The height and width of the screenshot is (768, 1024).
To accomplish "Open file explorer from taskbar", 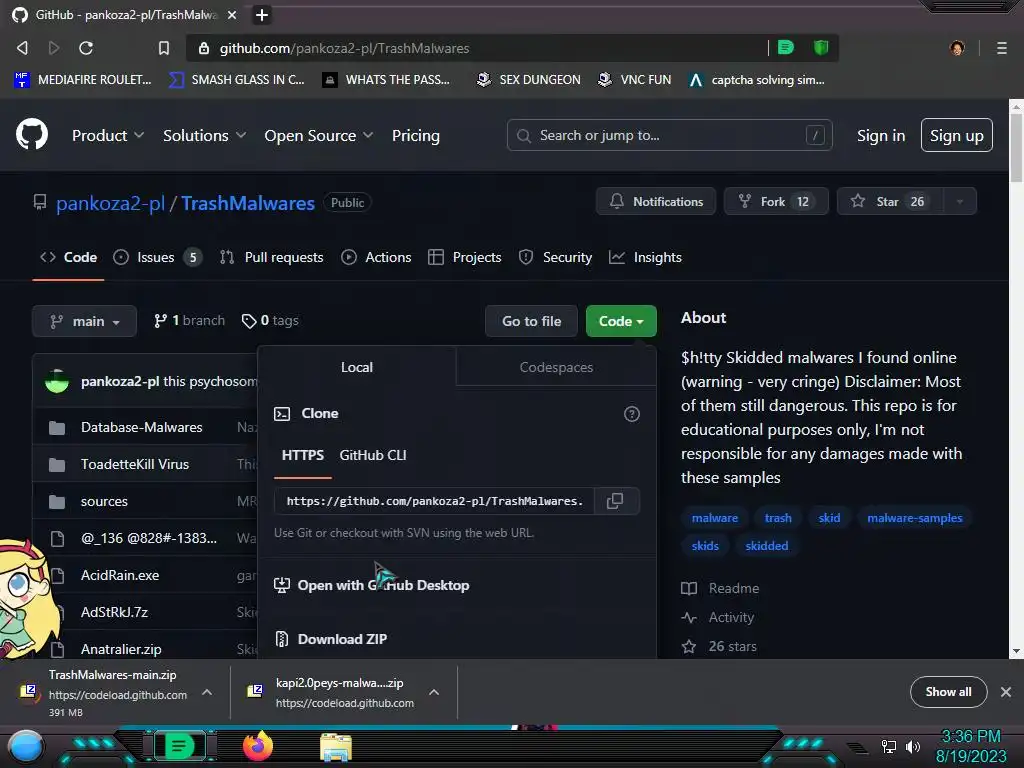I will [336, 747].
